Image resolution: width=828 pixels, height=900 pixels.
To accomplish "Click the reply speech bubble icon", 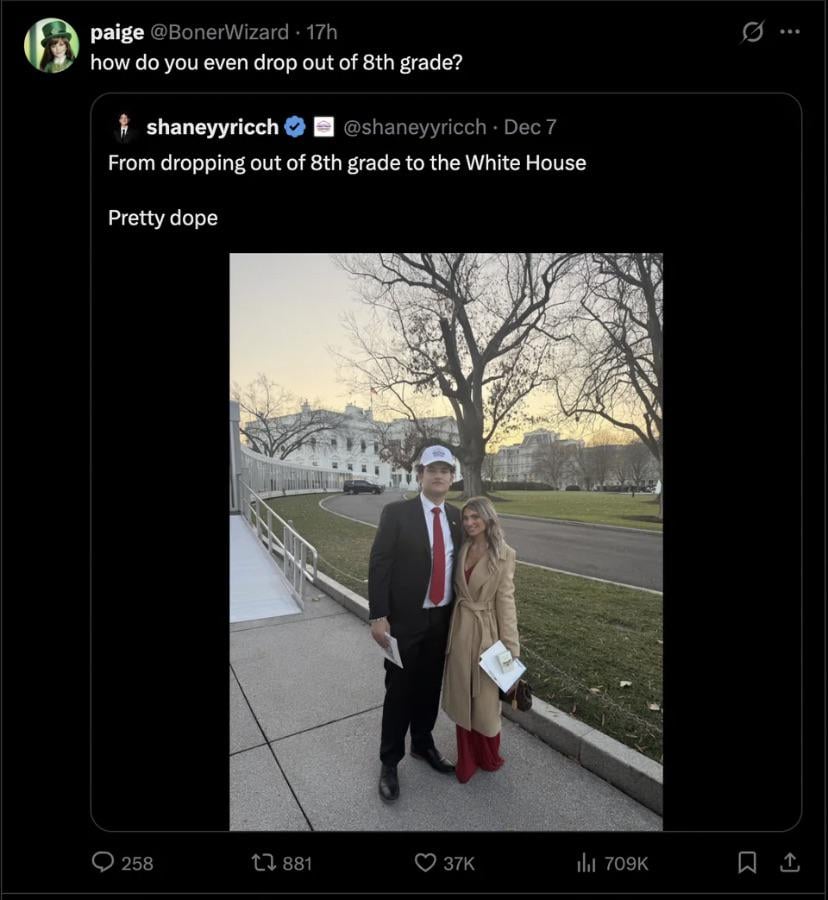I will tap(103, 862).
